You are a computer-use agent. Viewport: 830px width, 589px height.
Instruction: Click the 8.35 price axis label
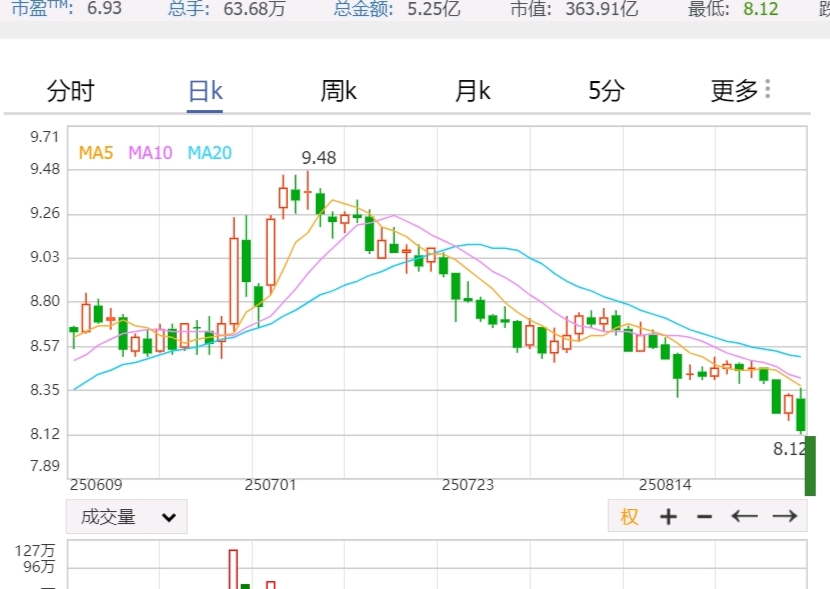pos(44,390)
